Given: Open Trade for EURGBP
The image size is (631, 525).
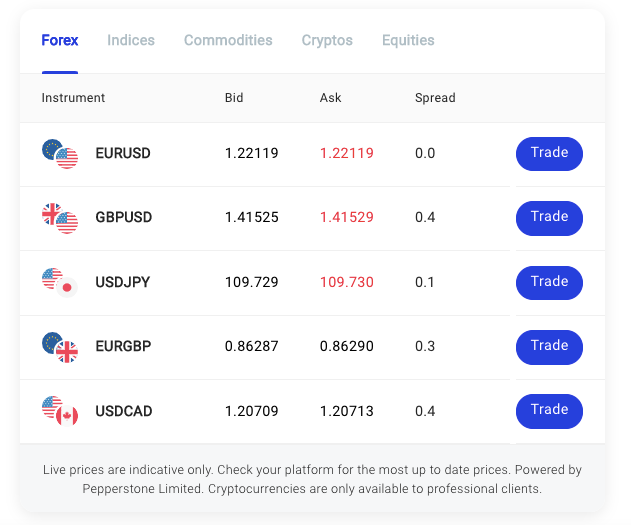Looking at the screenshot, I should [549, 347].
